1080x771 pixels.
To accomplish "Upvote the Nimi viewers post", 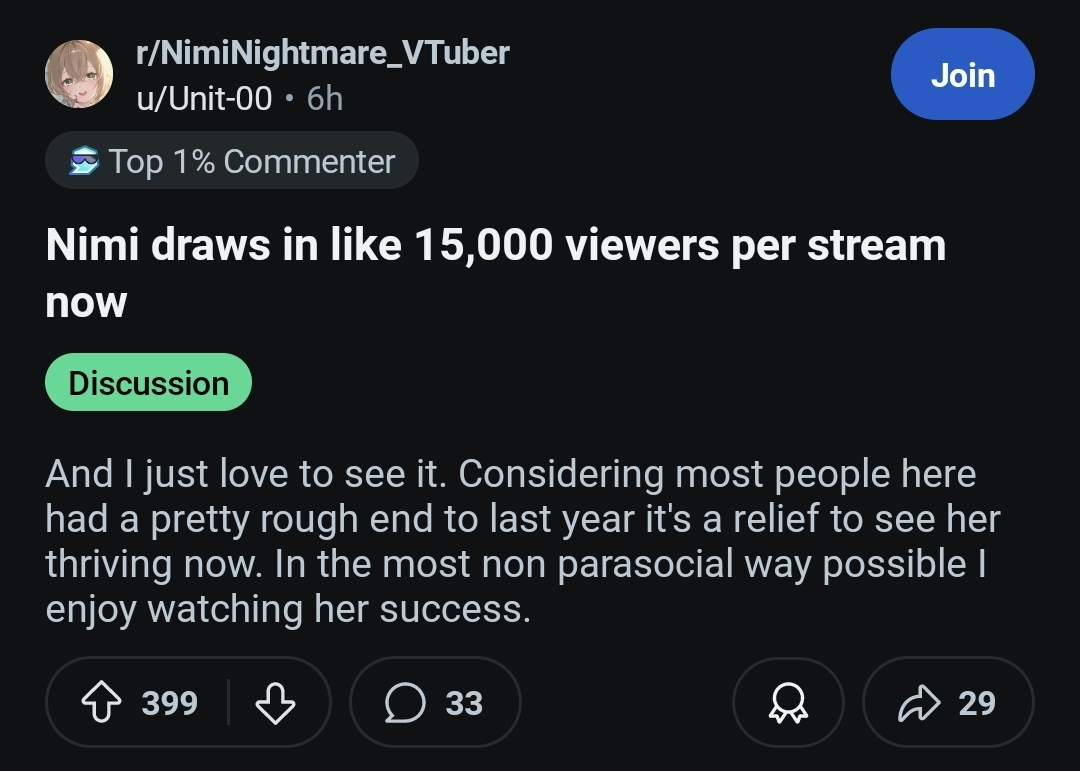I will 103,703.
